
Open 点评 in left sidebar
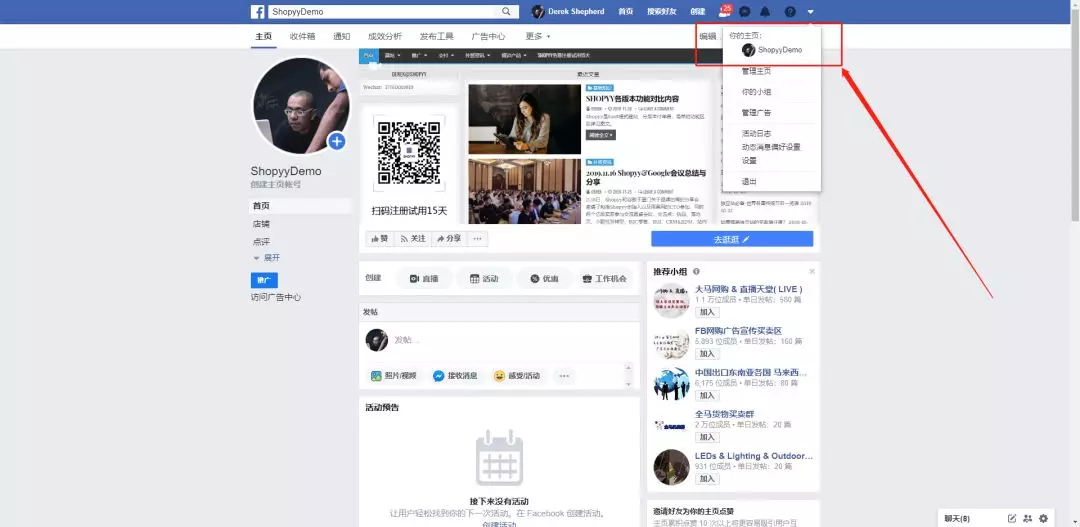261,242
